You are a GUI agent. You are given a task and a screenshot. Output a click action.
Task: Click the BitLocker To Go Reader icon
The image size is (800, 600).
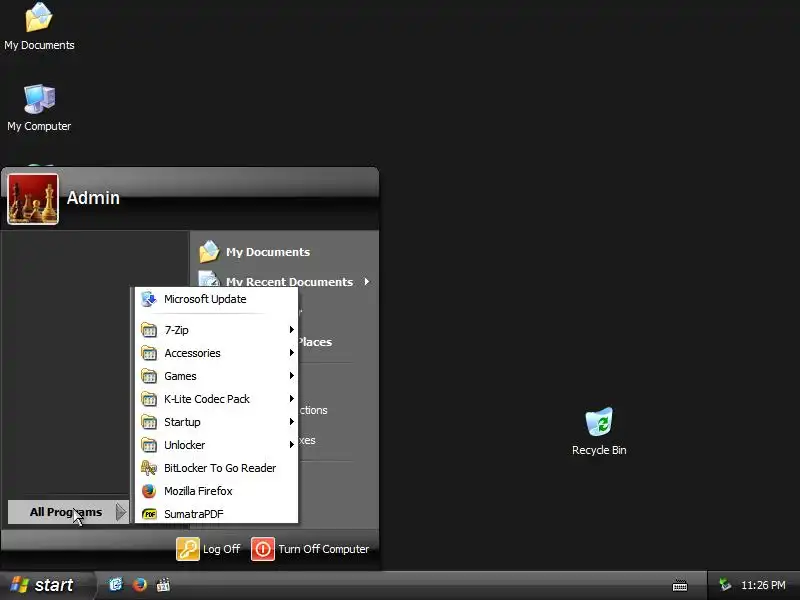click(148, 468)
